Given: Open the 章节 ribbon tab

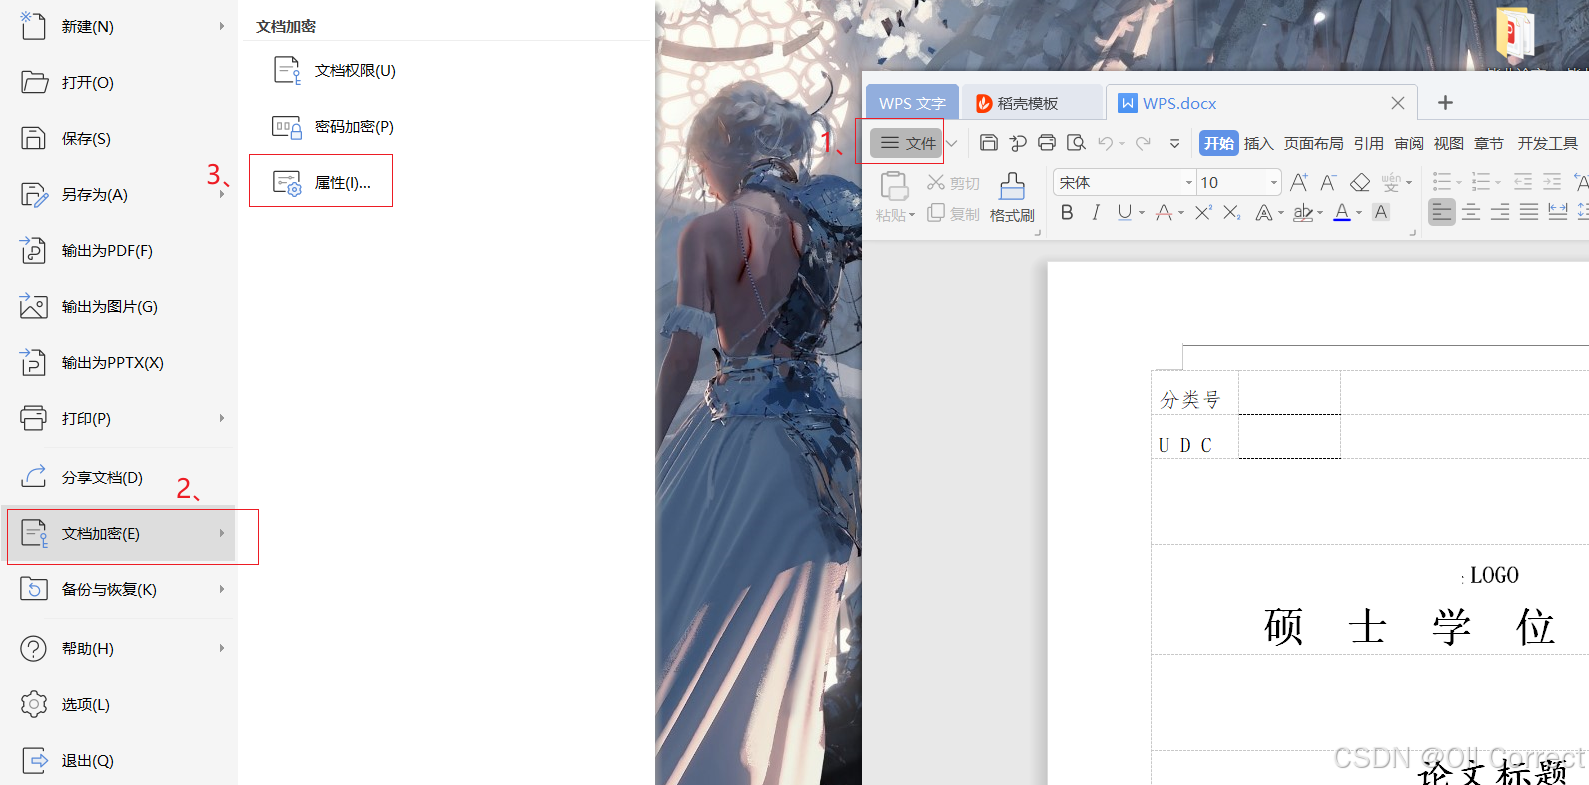Looking at the screenshot, I should [1489, 143].
